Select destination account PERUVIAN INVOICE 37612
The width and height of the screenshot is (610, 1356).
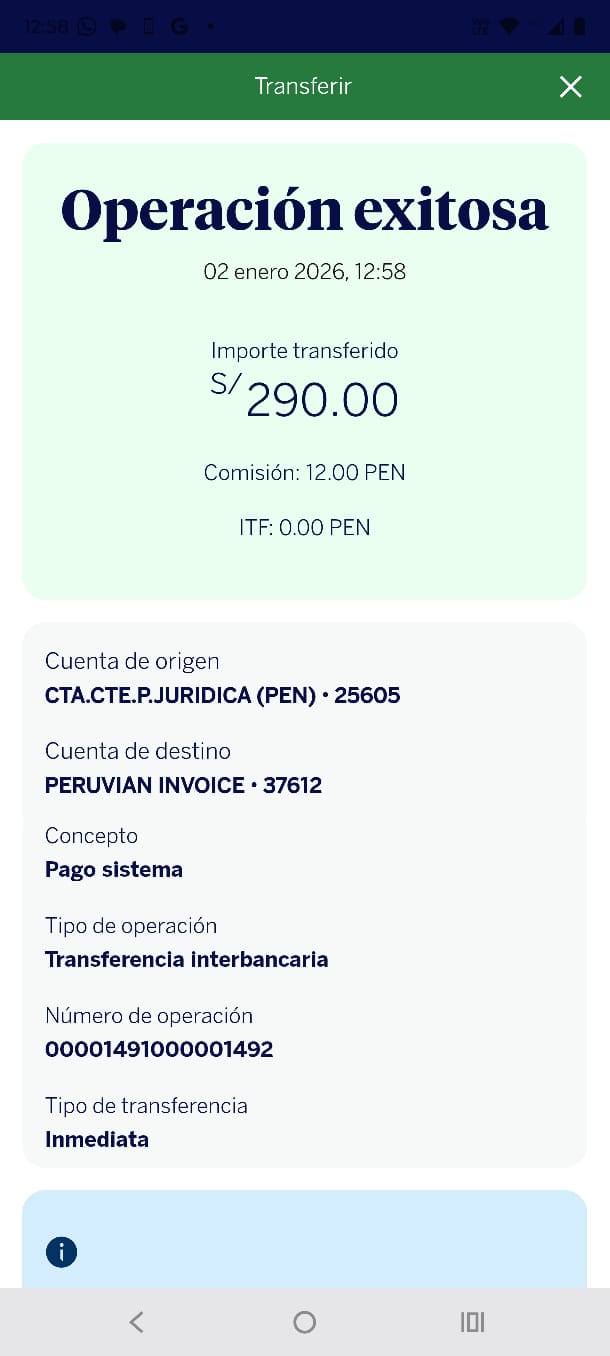coord(184,786)
